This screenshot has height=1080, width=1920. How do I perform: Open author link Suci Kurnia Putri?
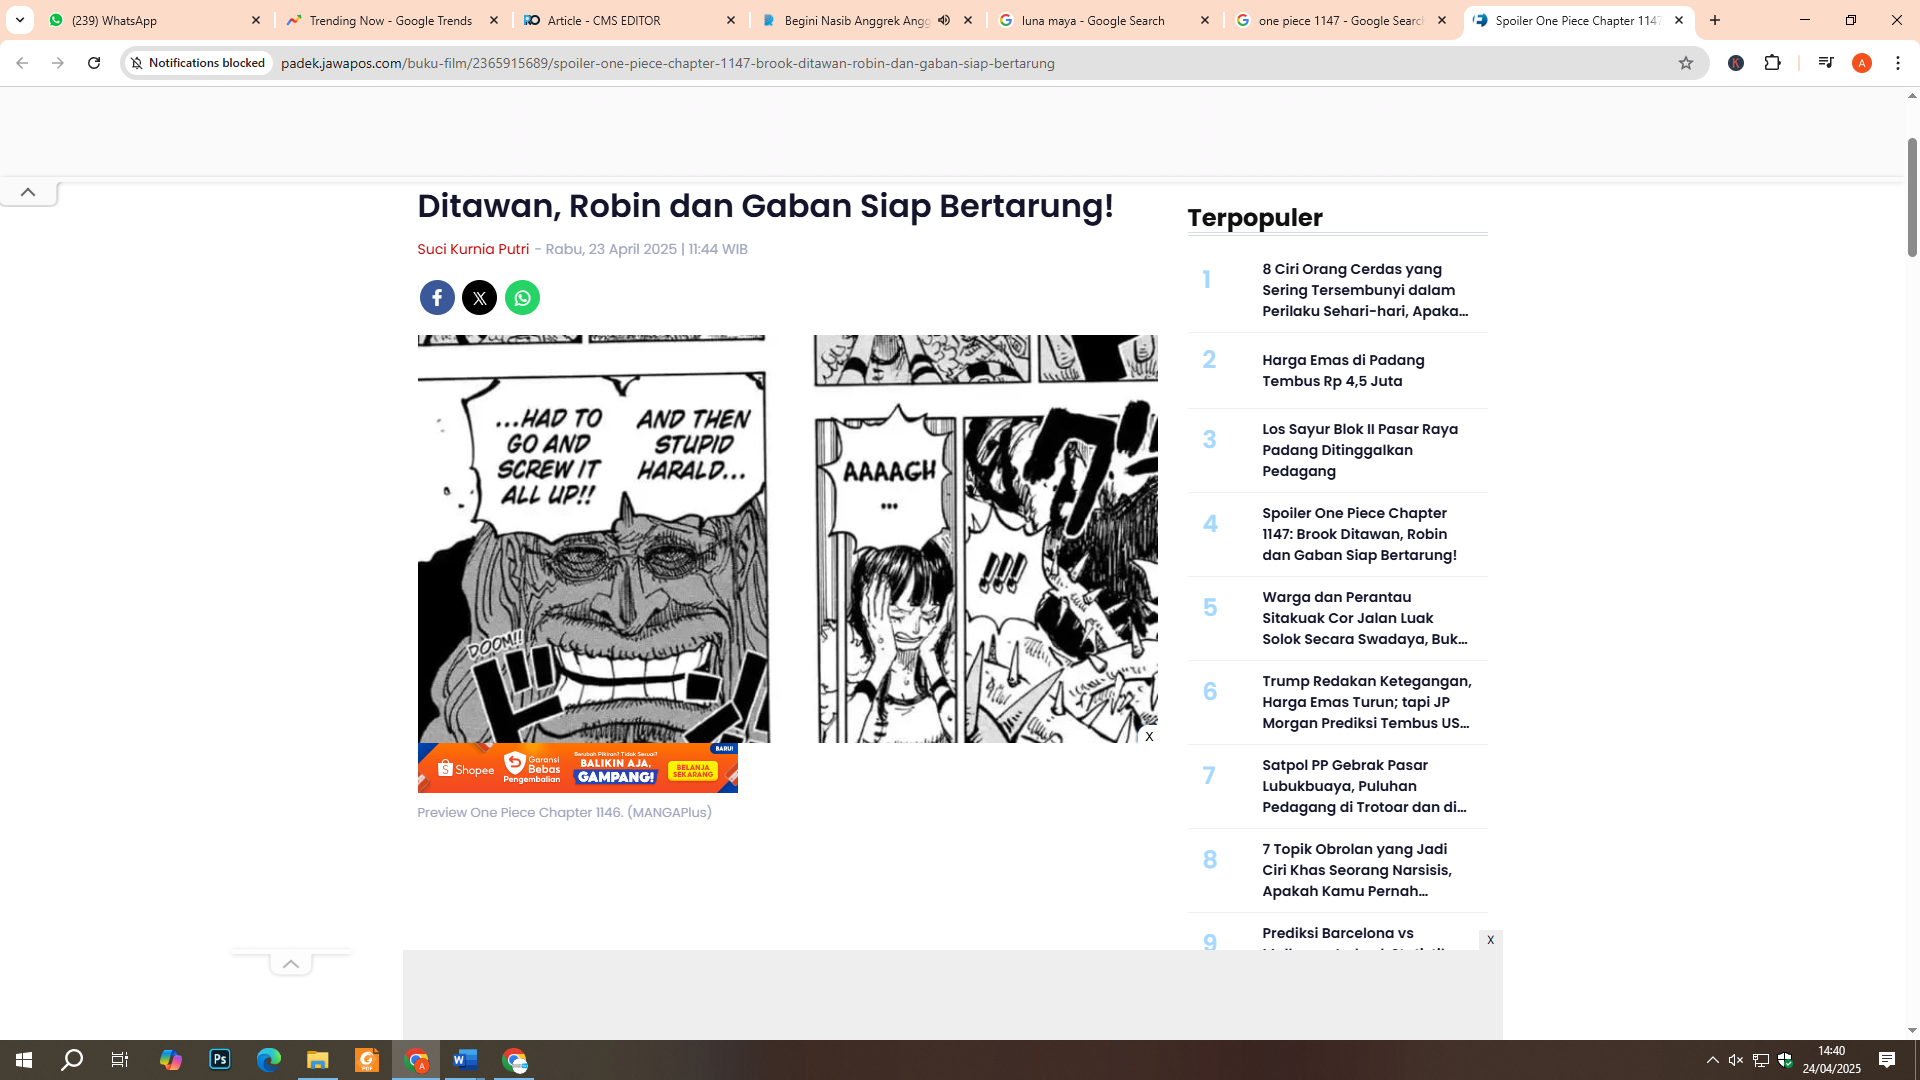[473, 249]
